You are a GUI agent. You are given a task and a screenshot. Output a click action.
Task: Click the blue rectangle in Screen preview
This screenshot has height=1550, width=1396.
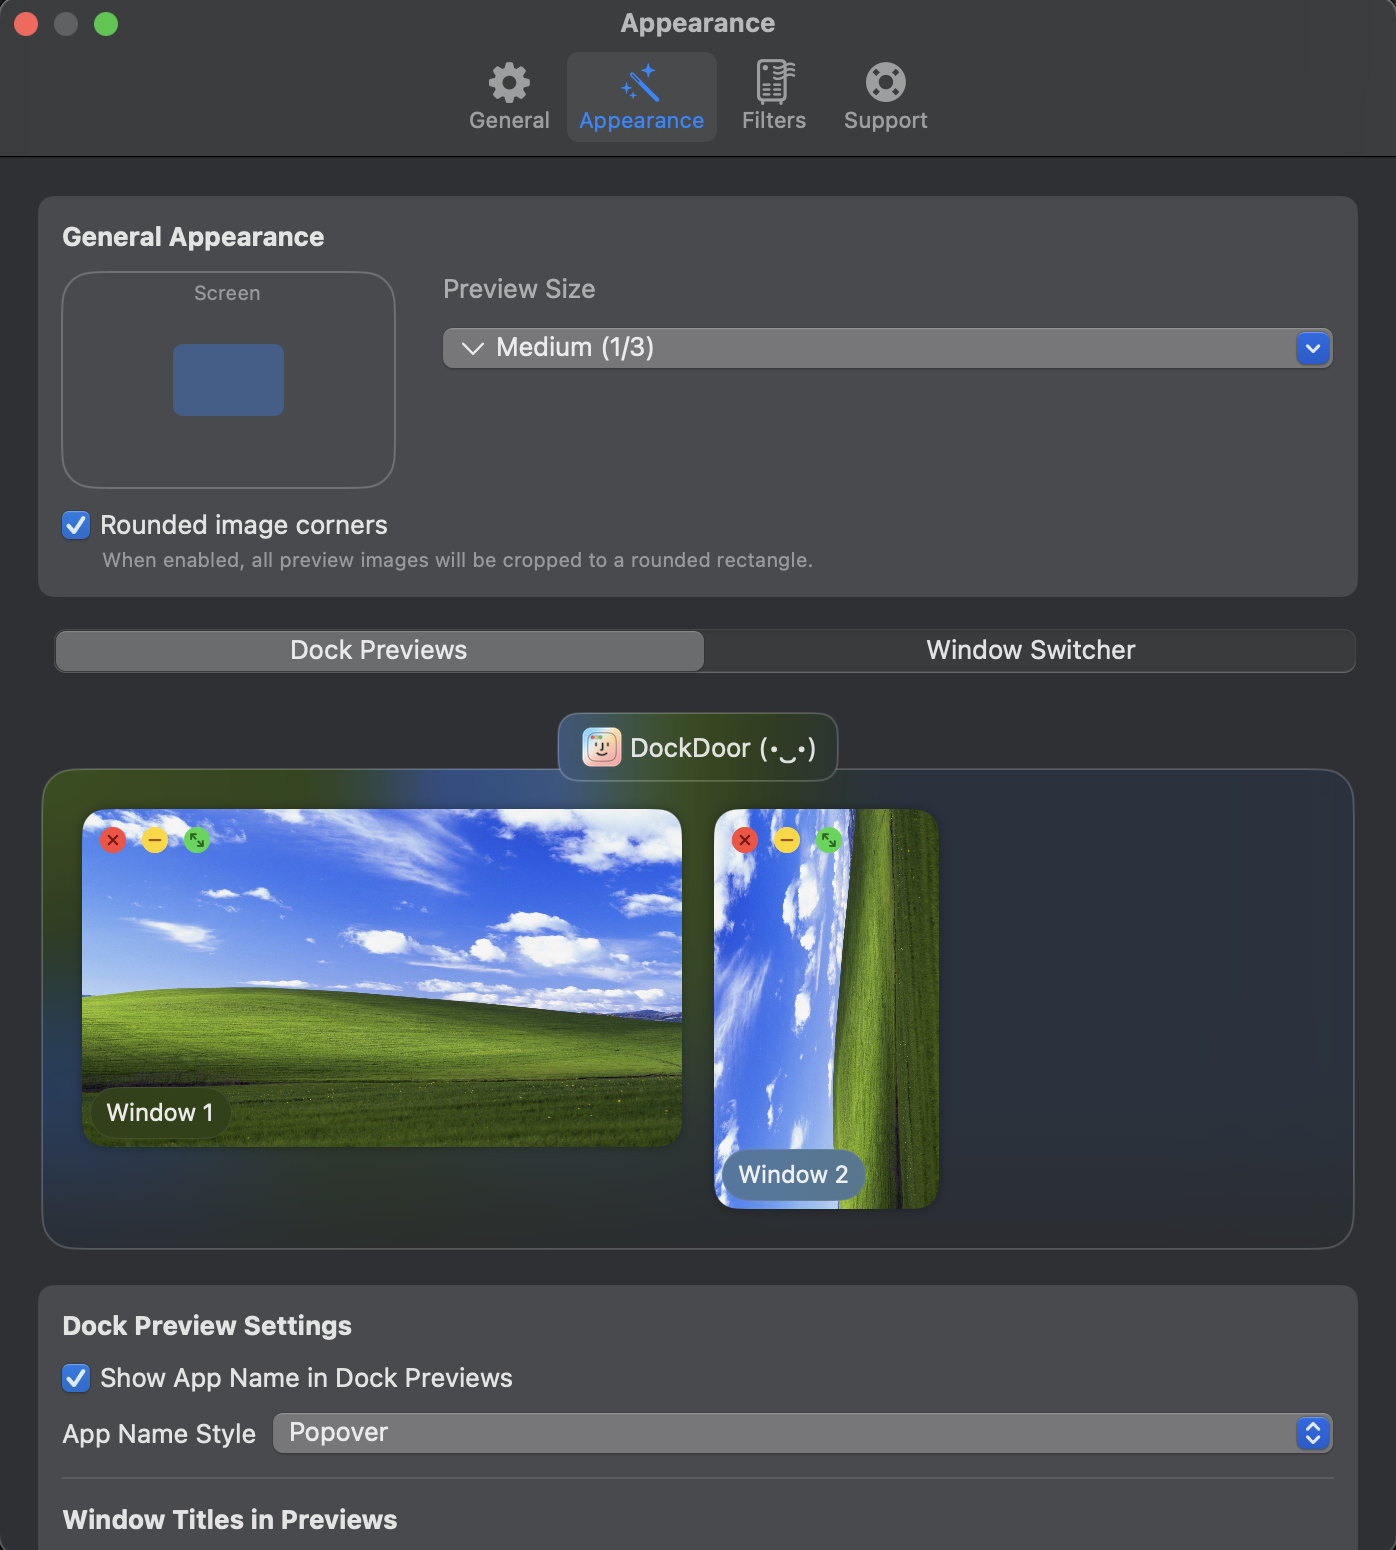point(228,380)
